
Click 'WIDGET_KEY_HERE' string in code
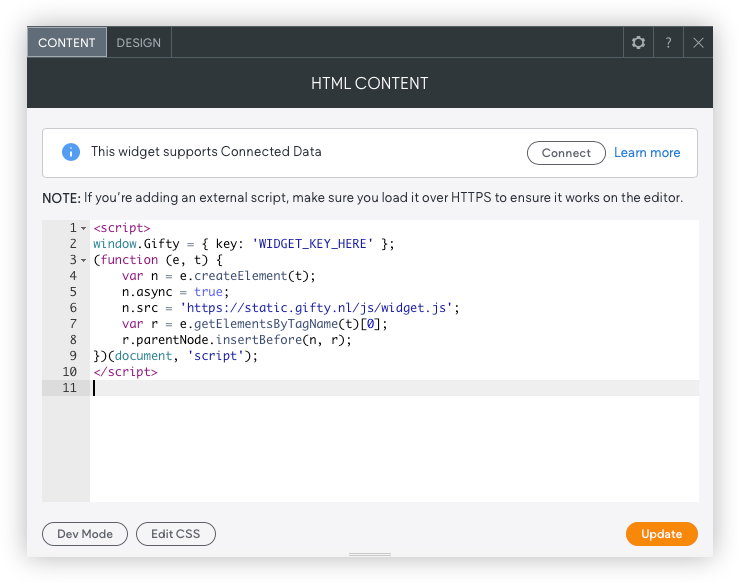pos(313,244)
